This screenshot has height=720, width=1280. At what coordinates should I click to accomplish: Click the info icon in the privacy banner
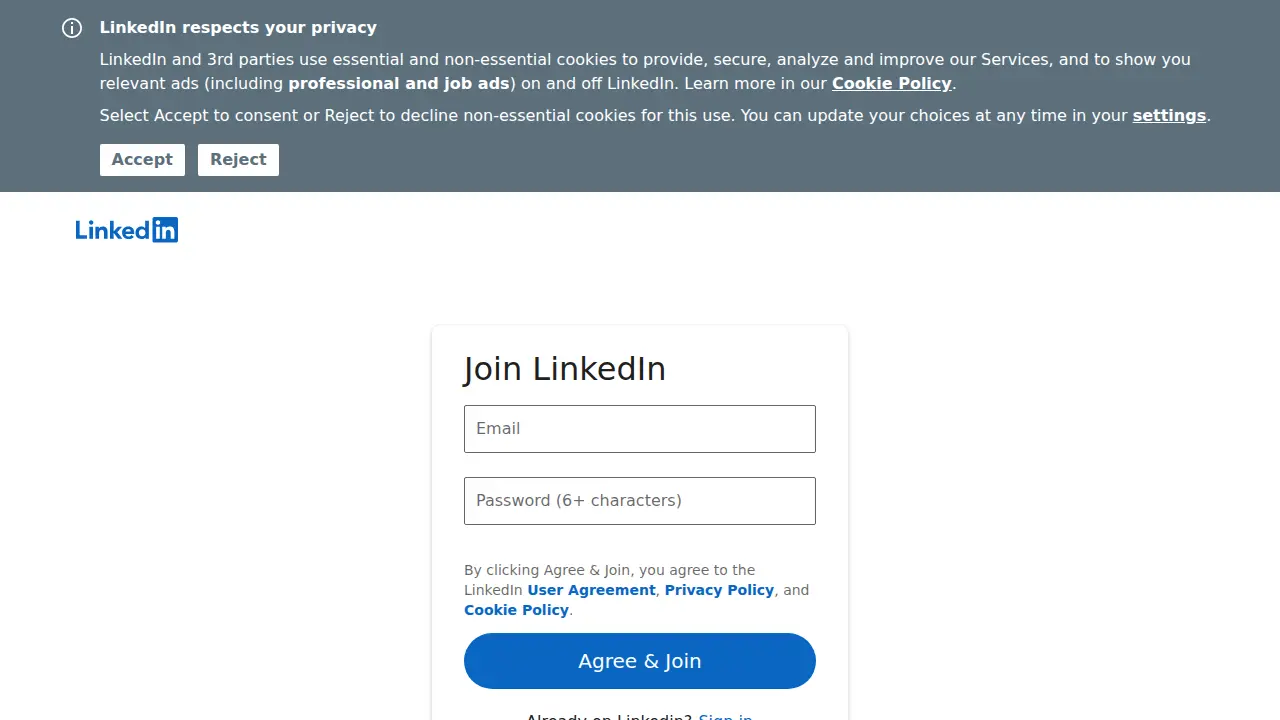(x=72, y=28)
